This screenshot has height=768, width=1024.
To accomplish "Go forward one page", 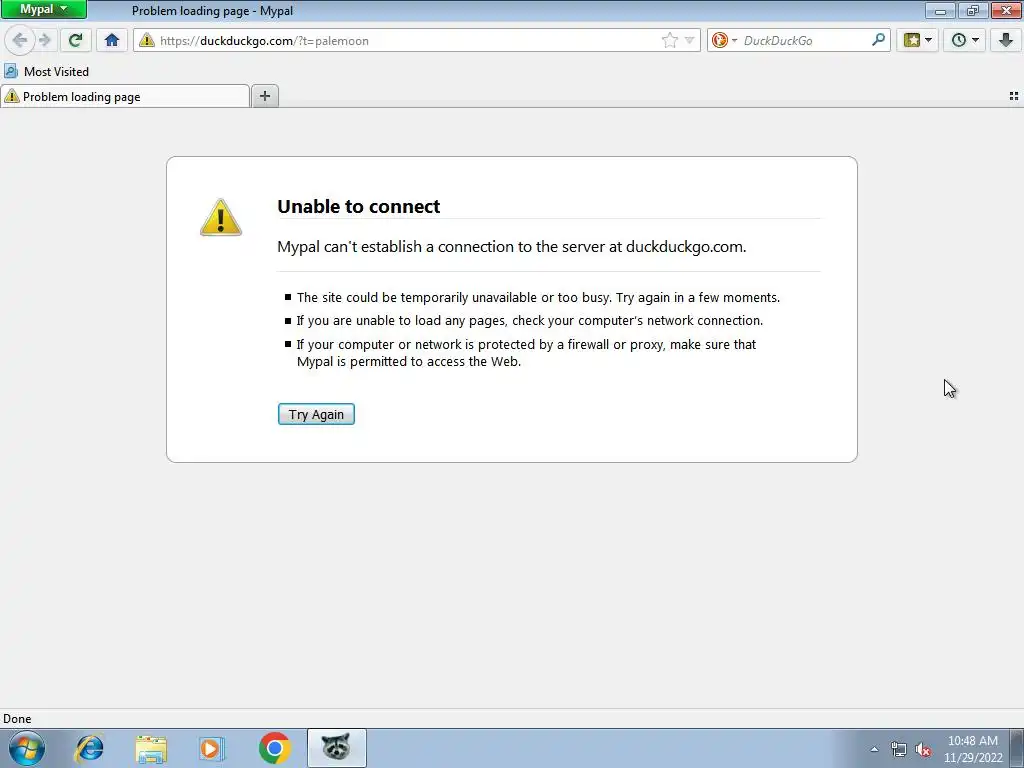I will (44, 40).
